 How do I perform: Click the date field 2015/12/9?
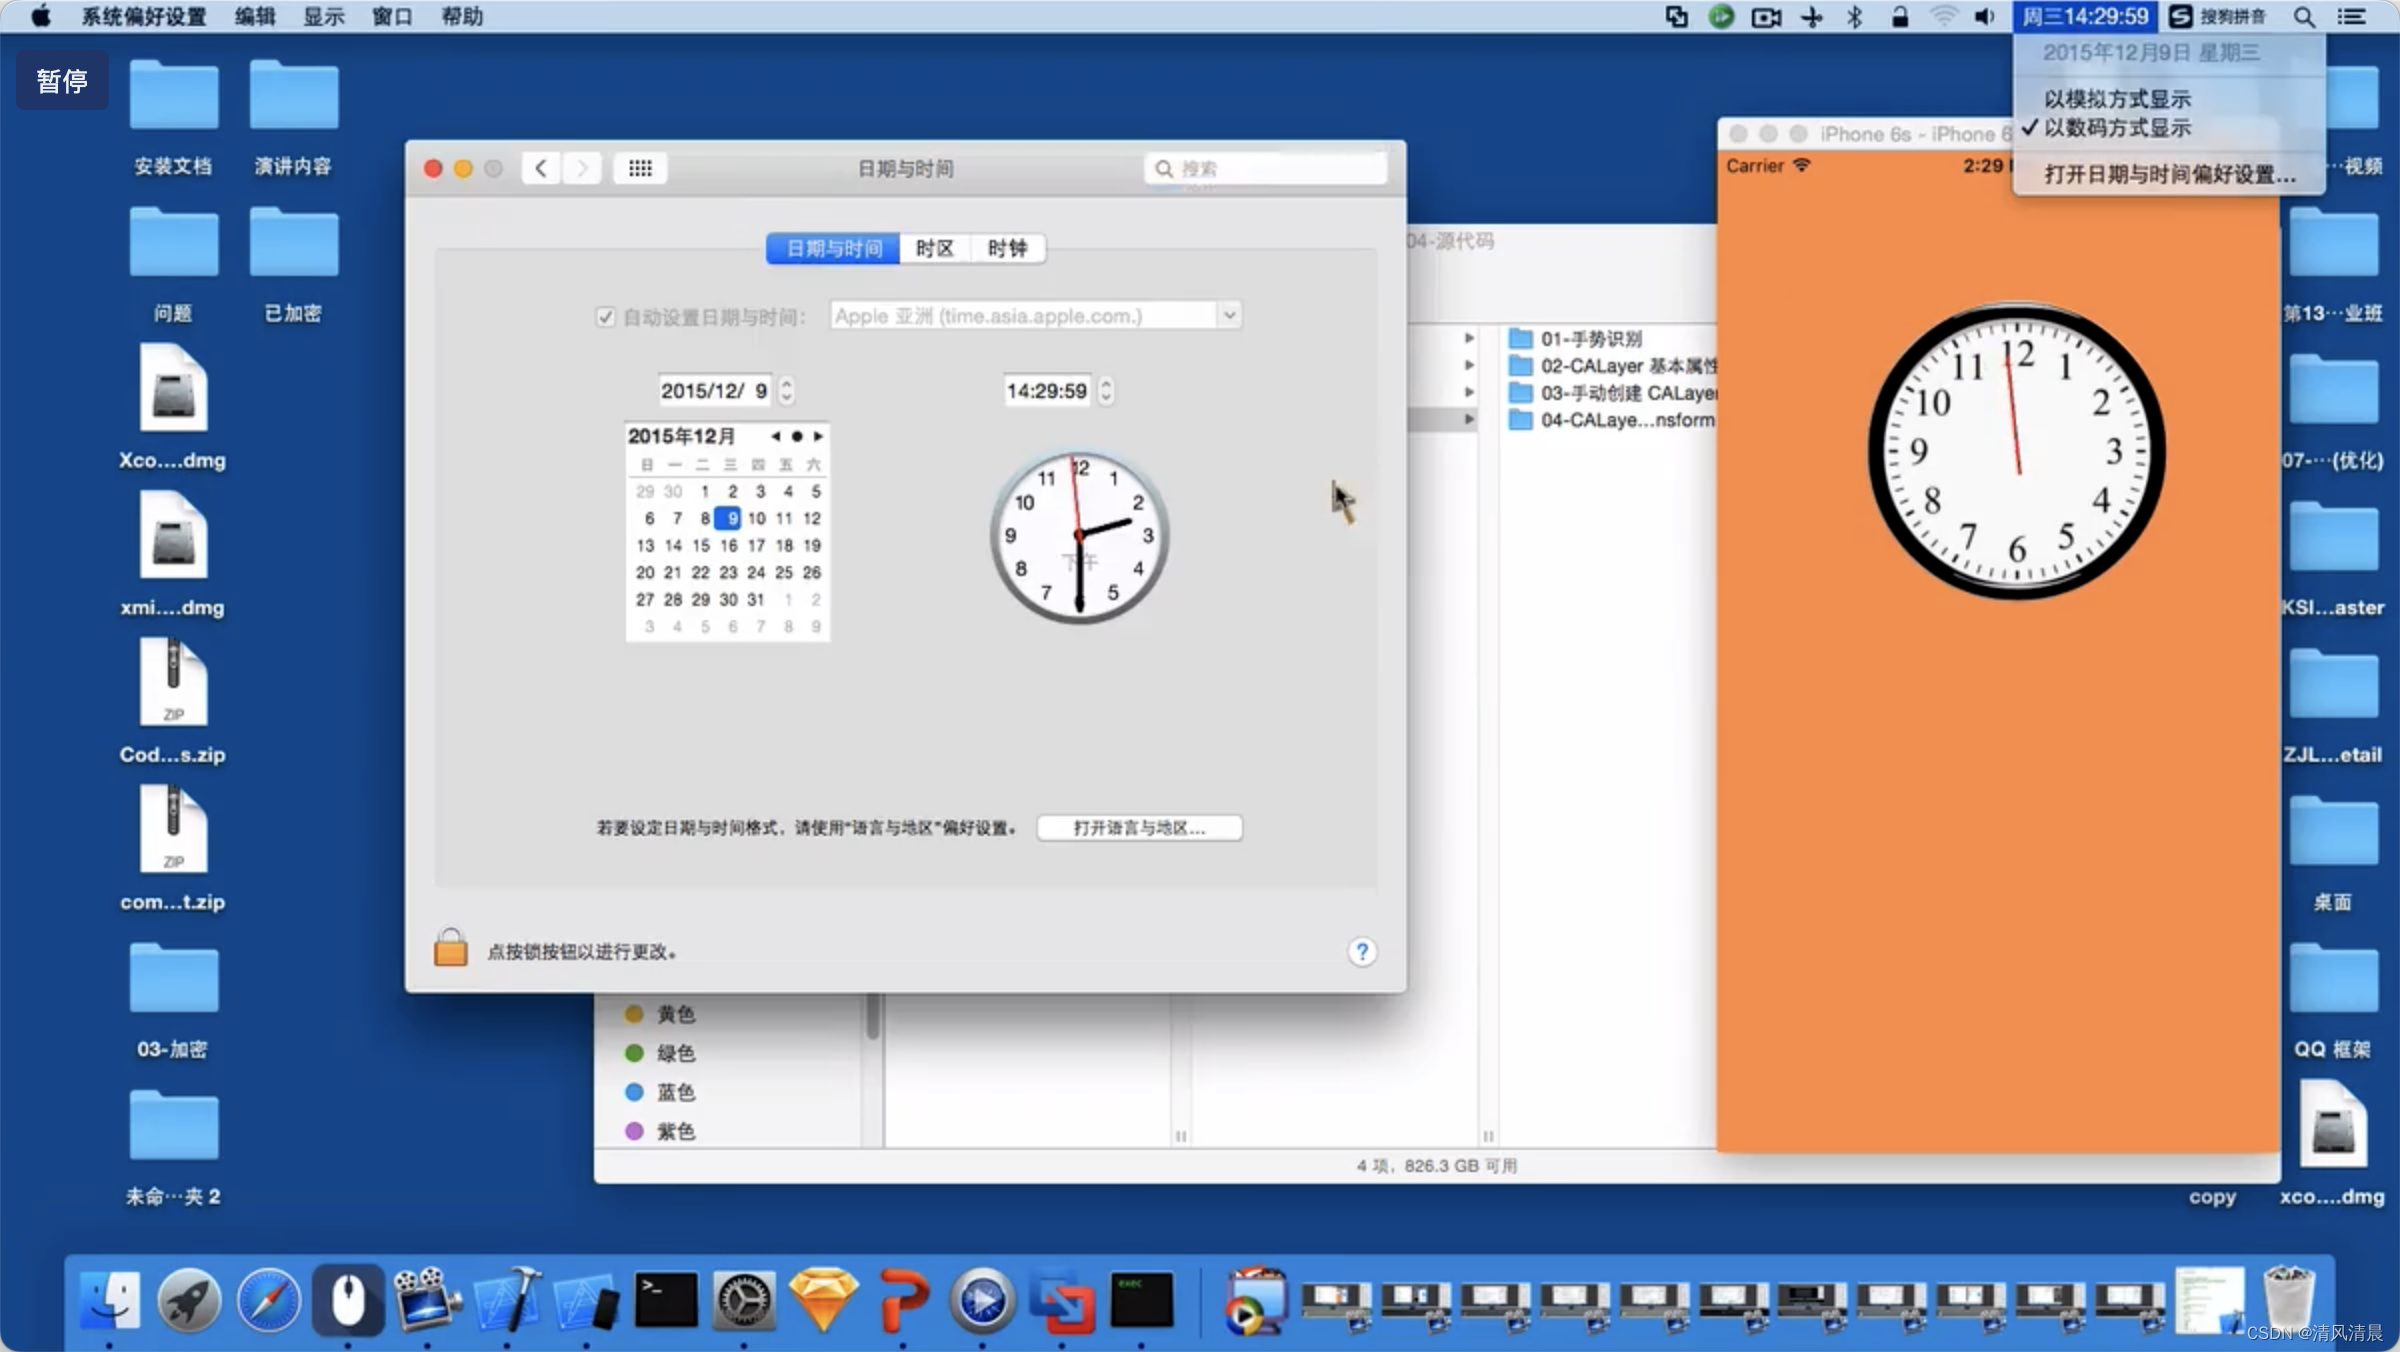[716, 390]
